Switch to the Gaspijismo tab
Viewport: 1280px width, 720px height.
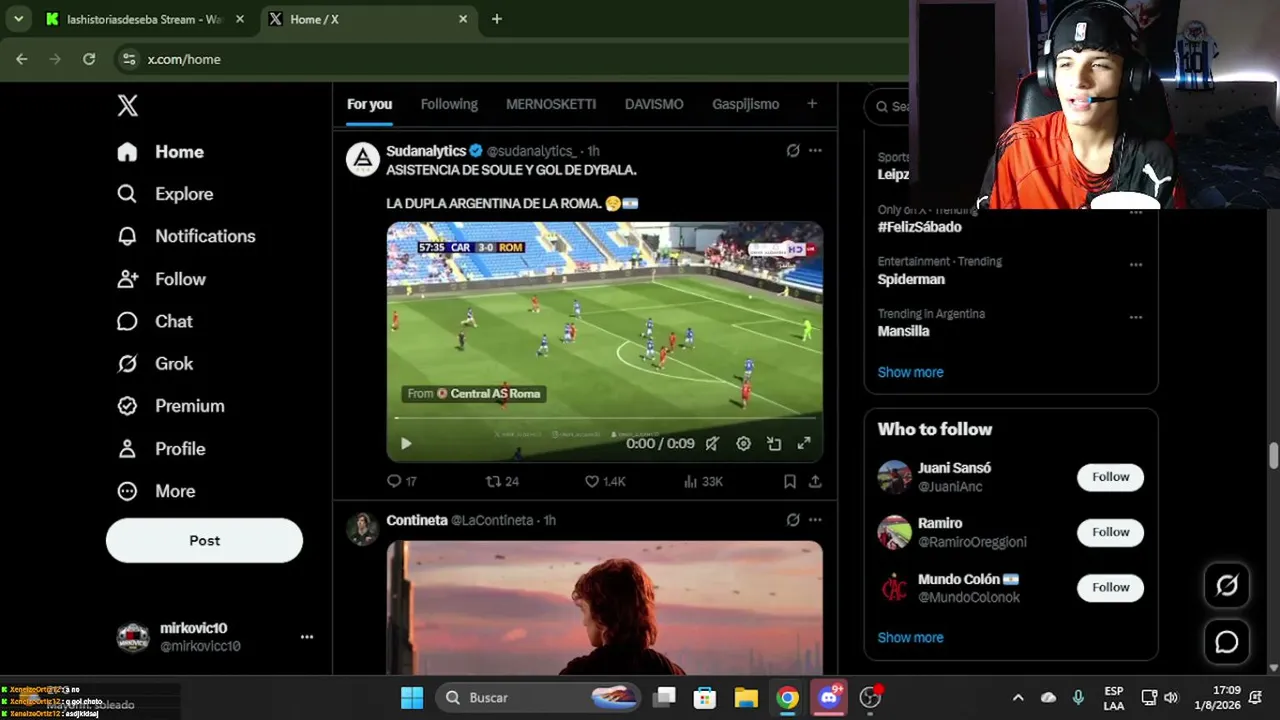pyautogui.click(x=745, y=104)
